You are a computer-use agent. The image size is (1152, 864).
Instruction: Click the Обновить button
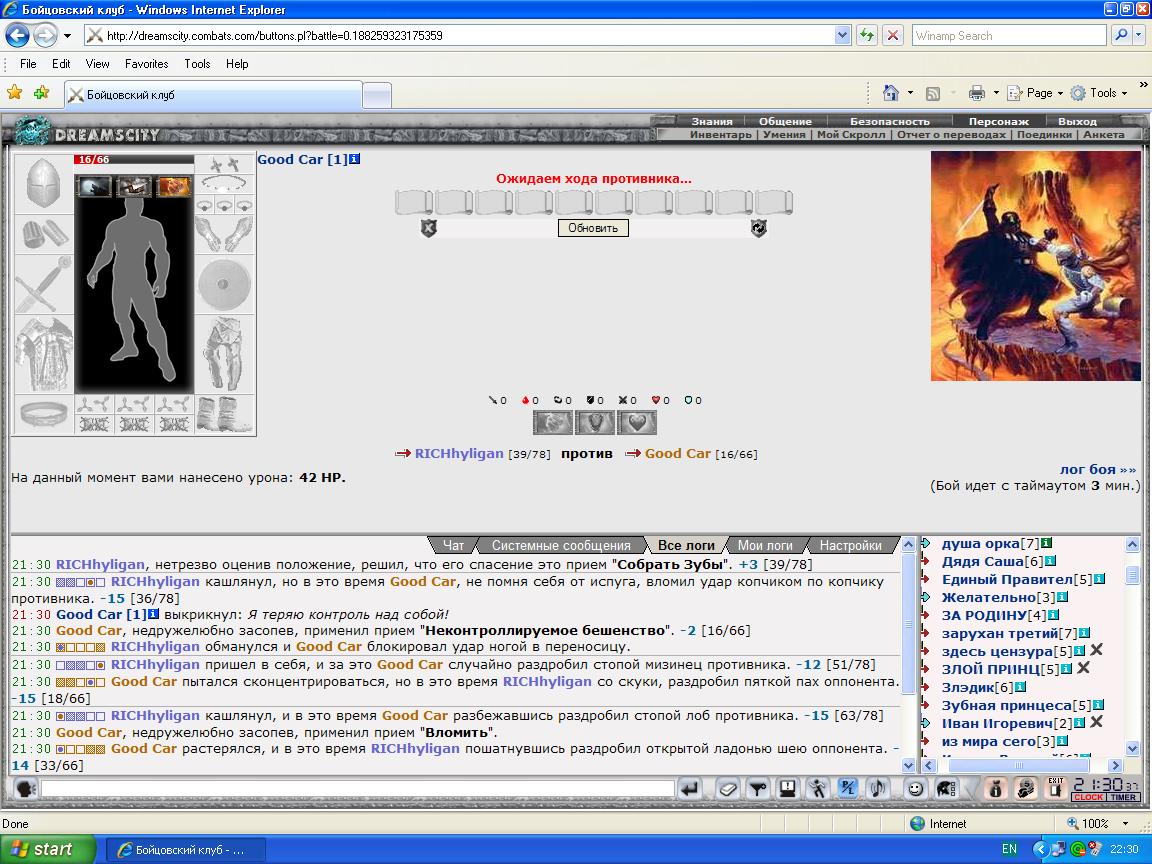coord(593,228)
